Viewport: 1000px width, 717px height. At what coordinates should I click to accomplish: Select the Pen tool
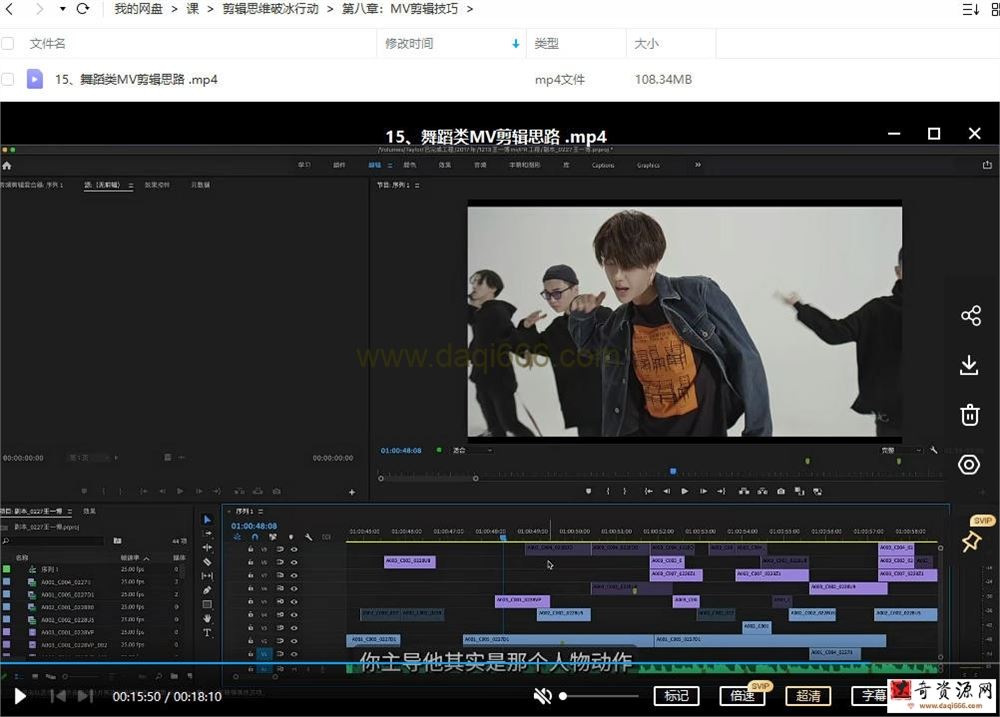click(x=207, y=590)
